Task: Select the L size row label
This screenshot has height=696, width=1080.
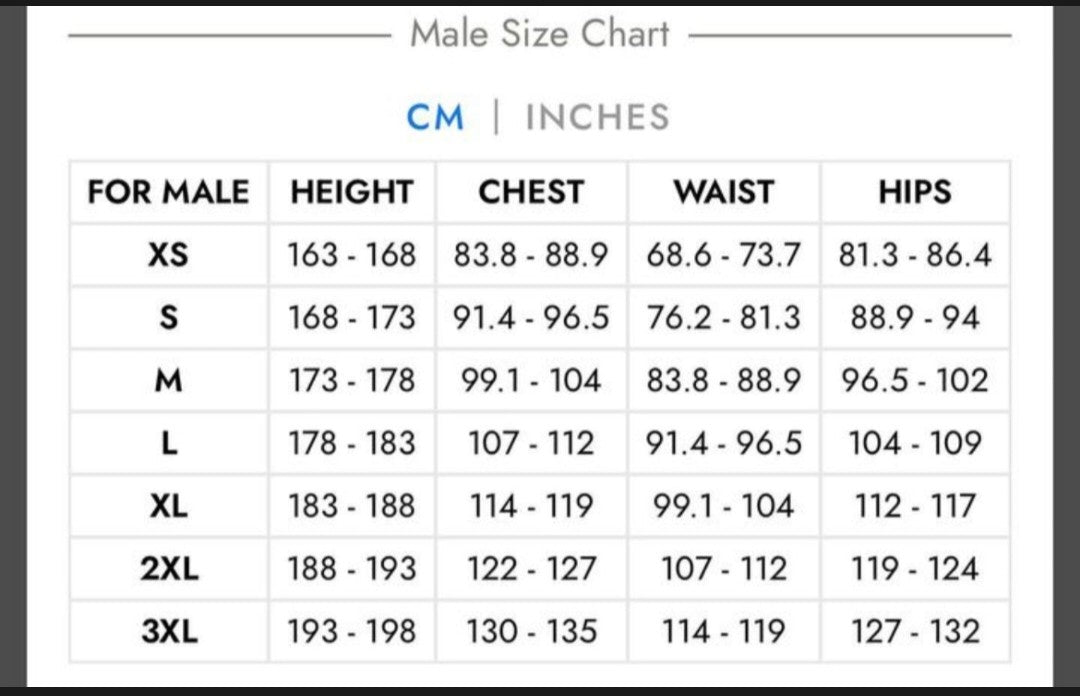Action: click(169, 443)
